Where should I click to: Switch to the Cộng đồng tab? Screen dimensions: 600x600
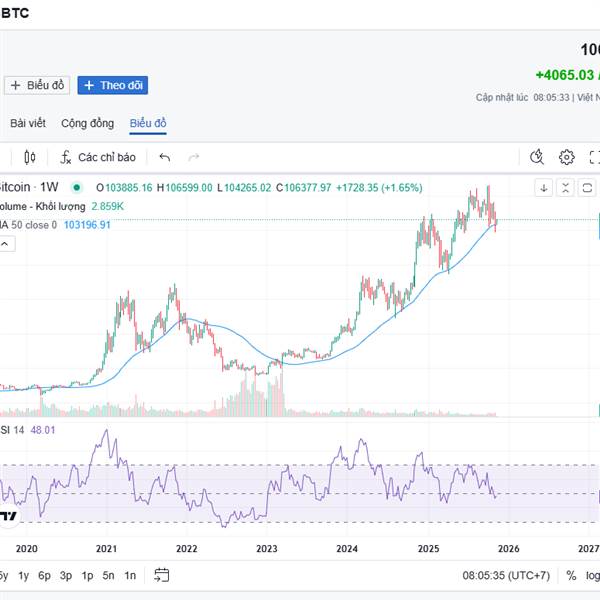(x=87, y=124)
